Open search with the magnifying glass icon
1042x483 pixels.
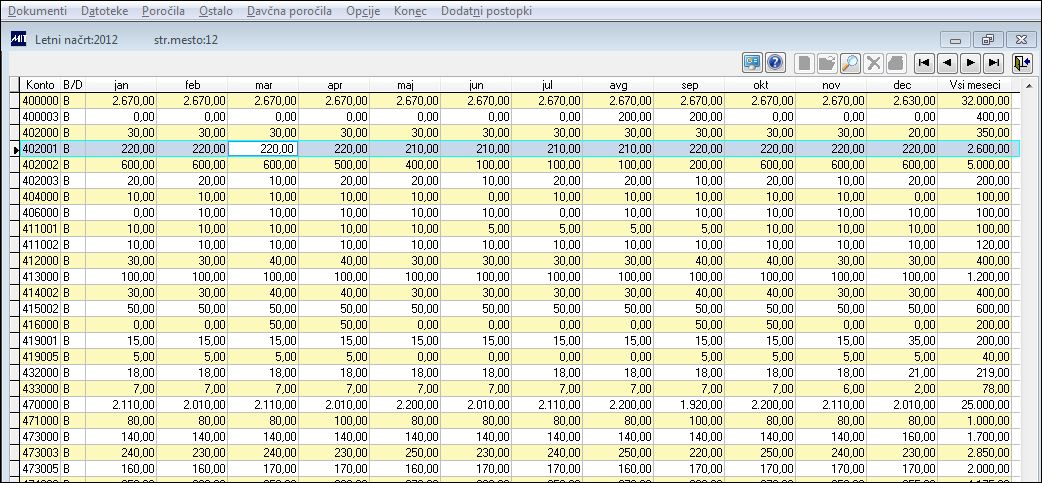click(850, 63)
